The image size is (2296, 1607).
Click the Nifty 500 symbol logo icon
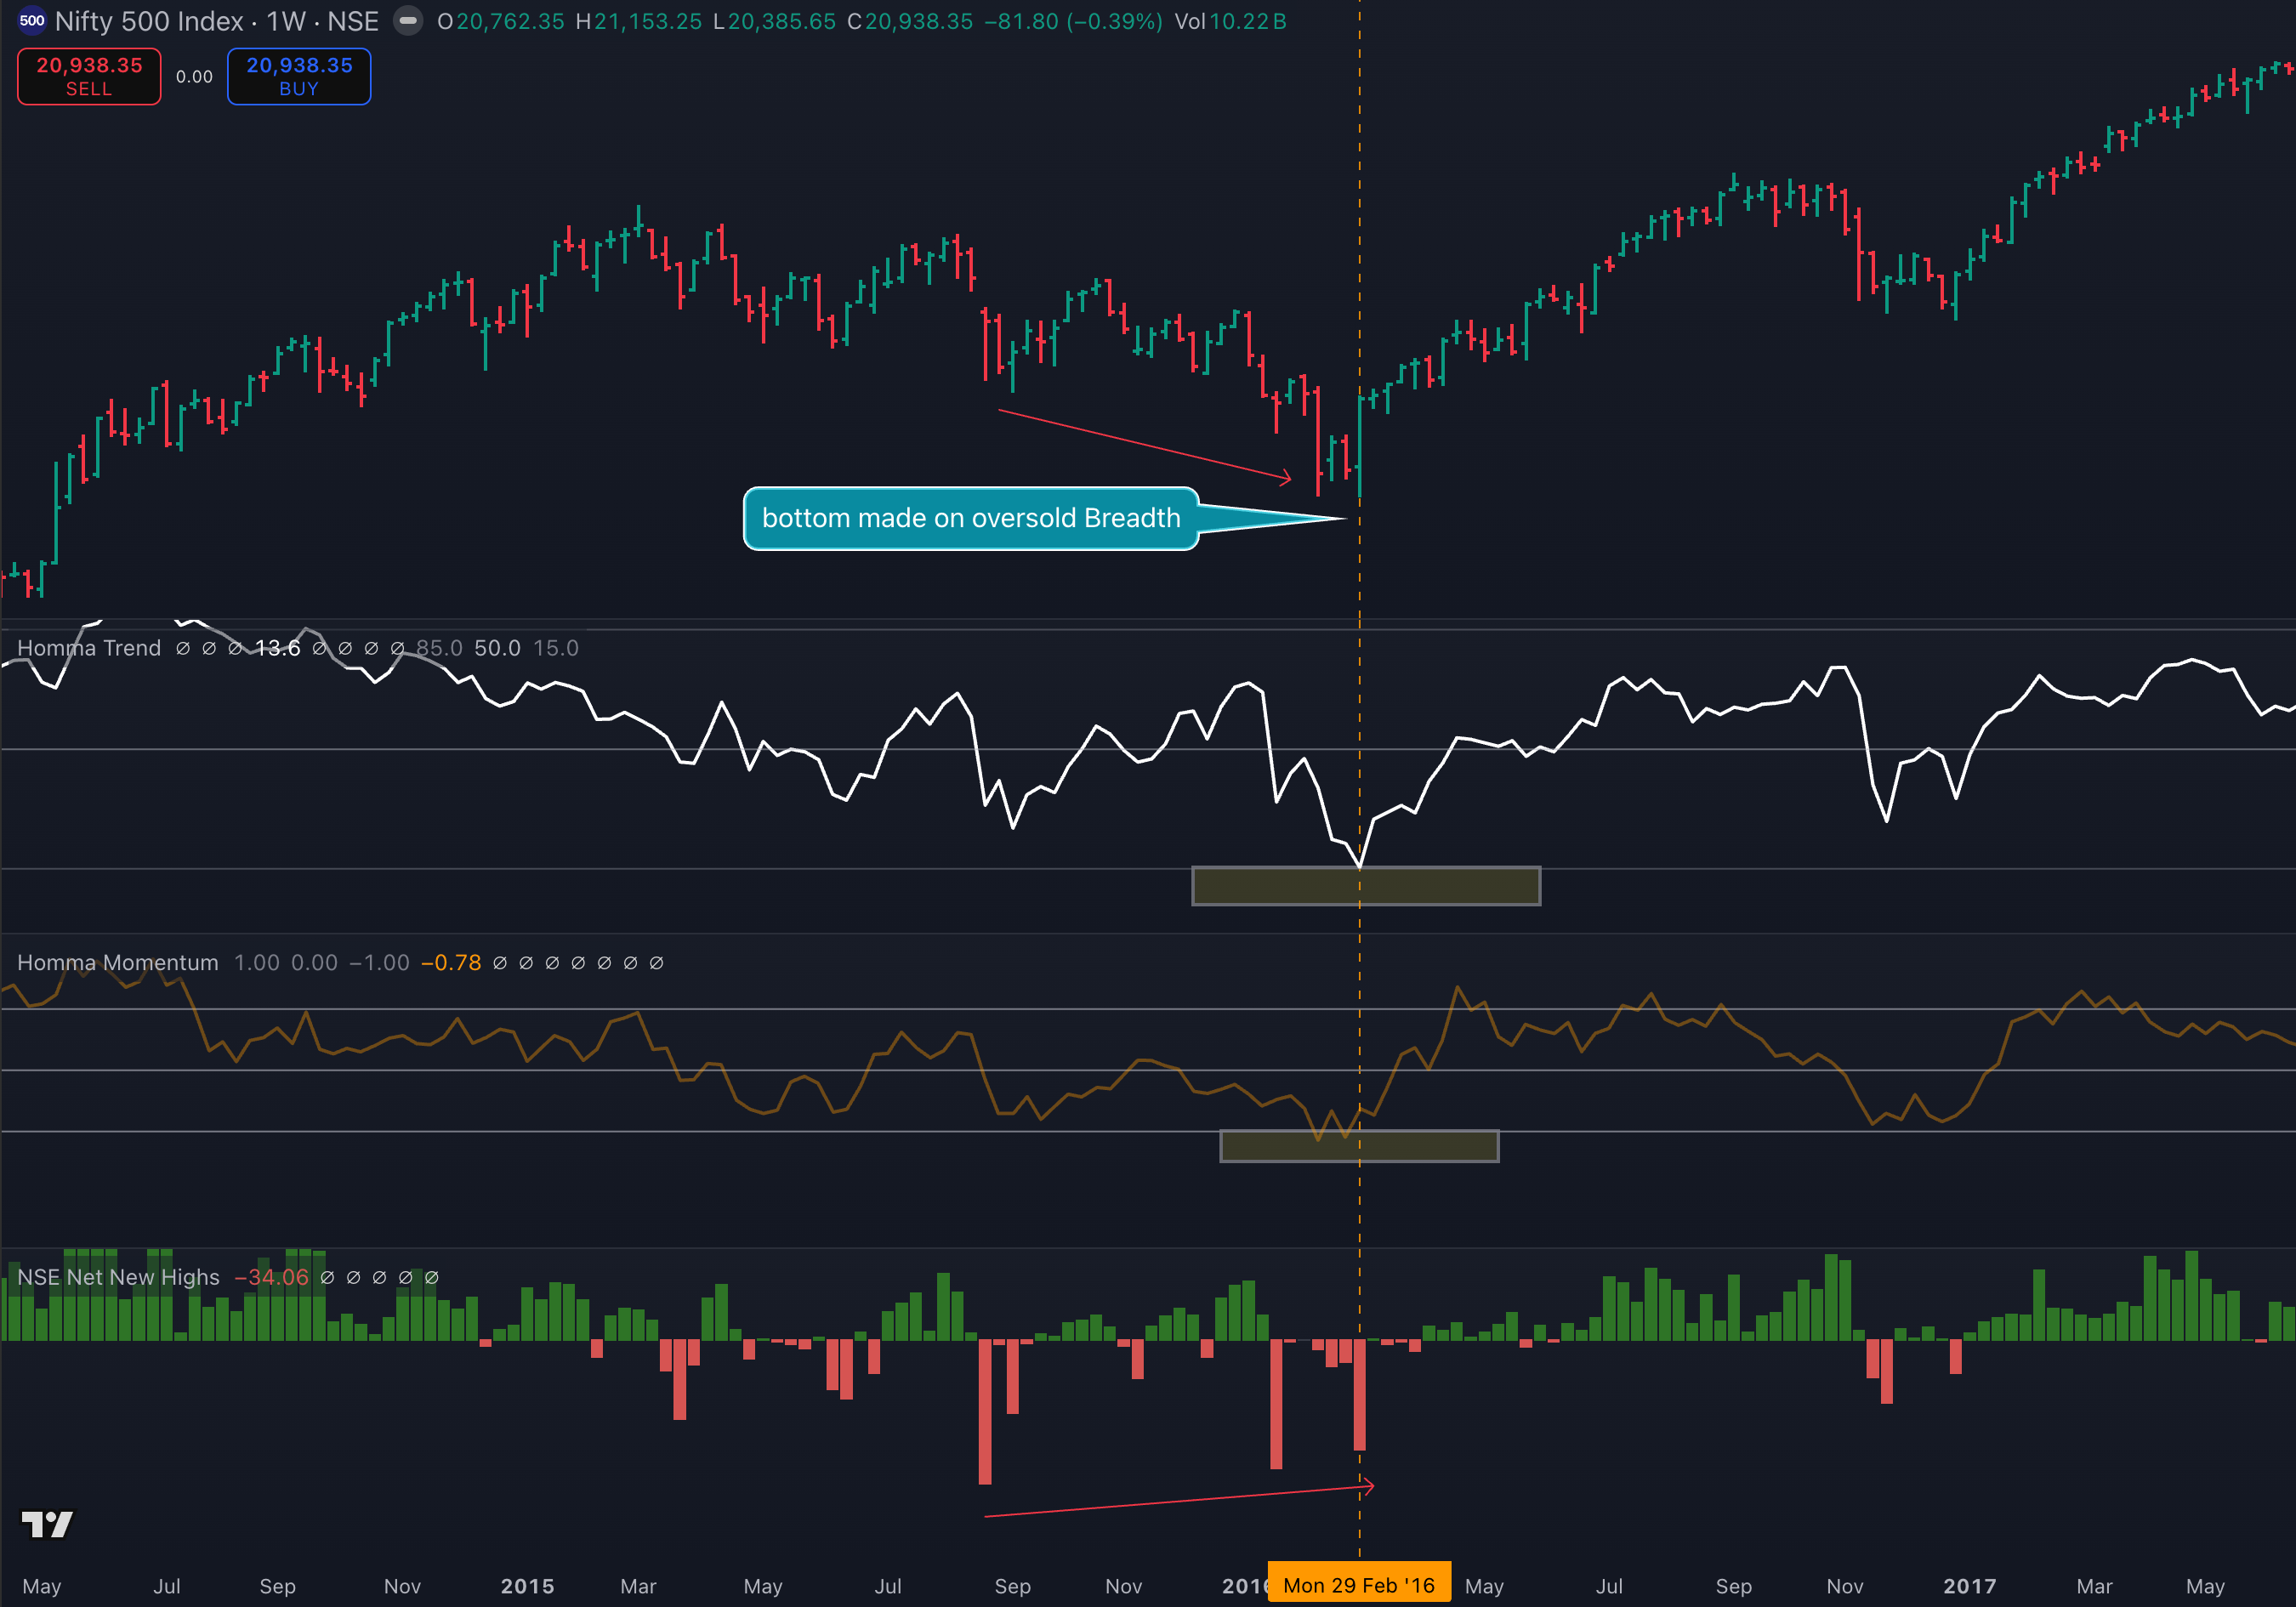[x=32, y=21]
